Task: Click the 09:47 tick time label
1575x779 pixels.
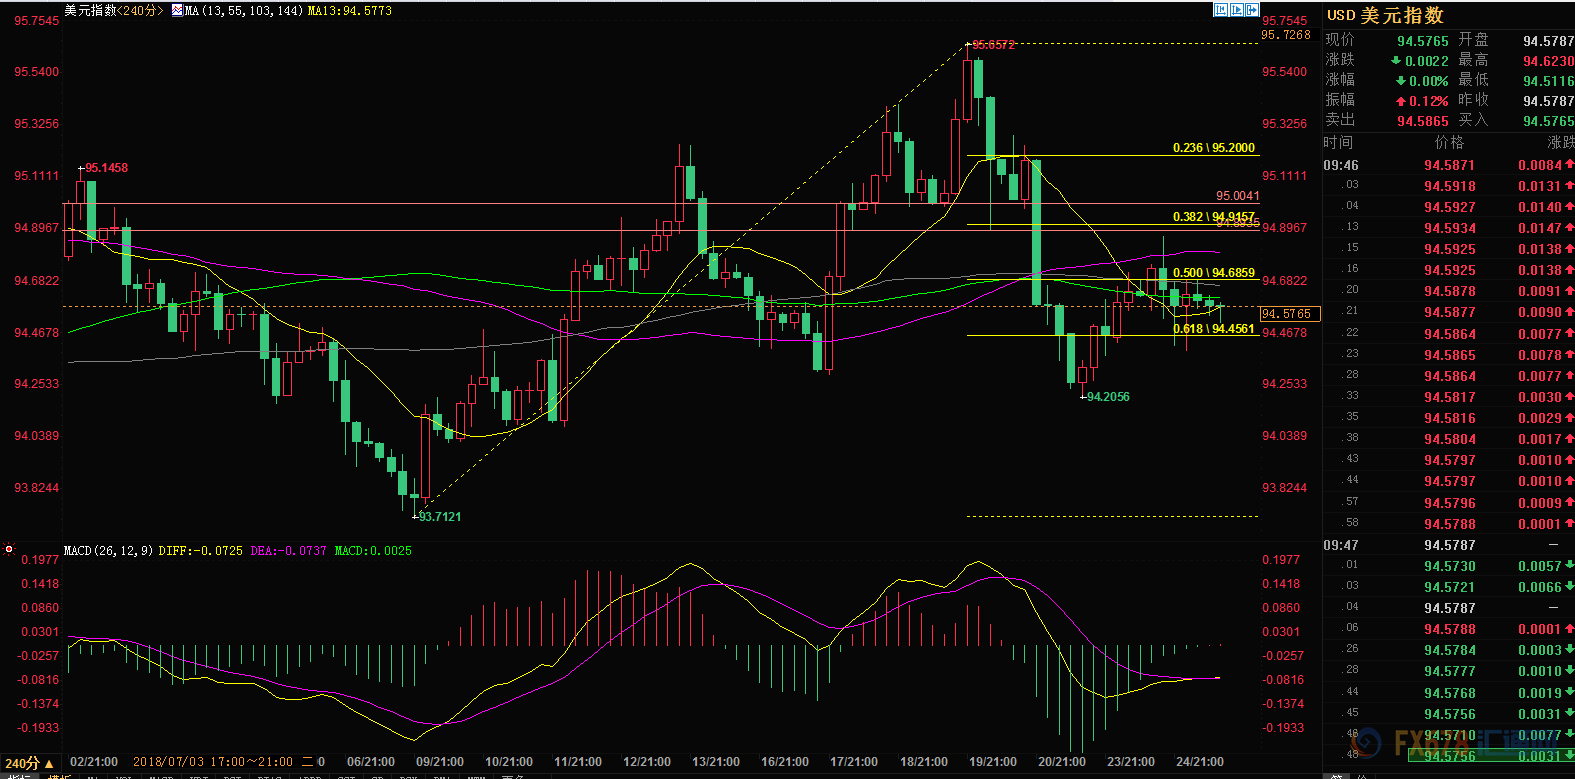Action: pyautogui.click(x=1341, y=545)
